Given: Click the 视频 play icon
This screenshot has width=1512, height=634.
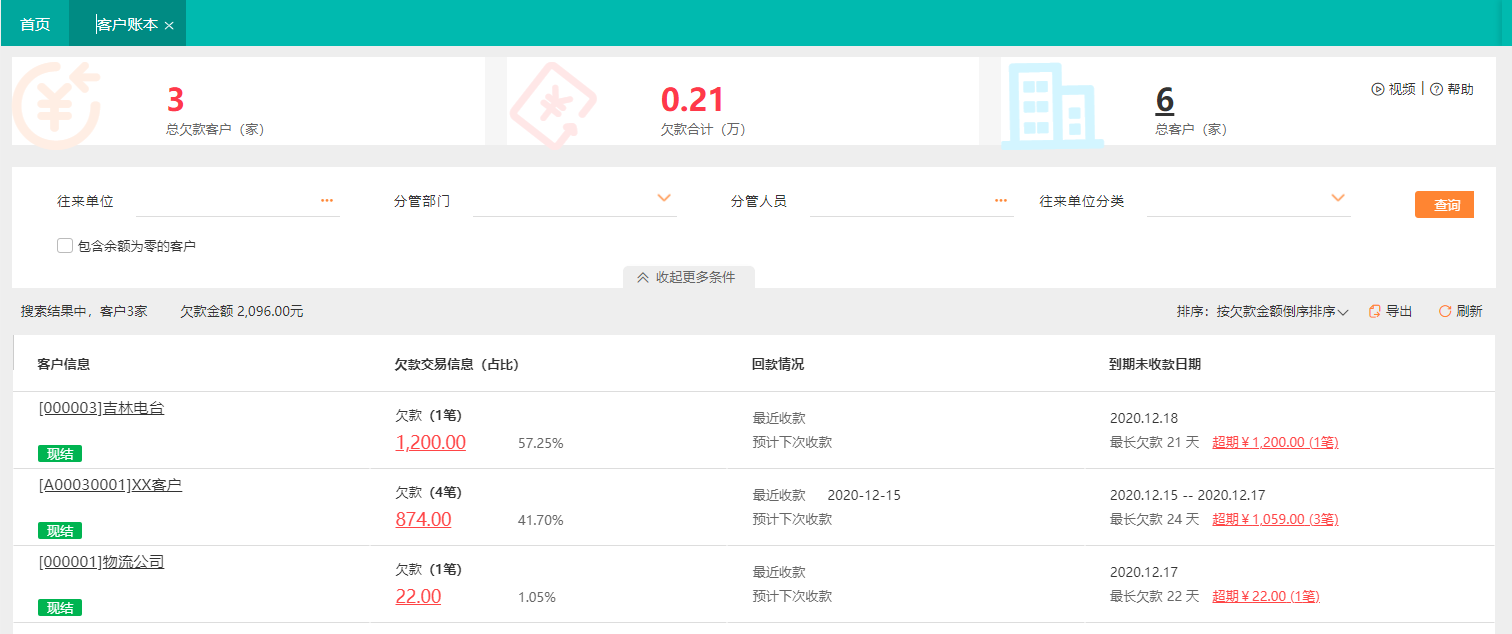Looking at the screenshot, I should pyautogui.click(x=1377, y=89).
